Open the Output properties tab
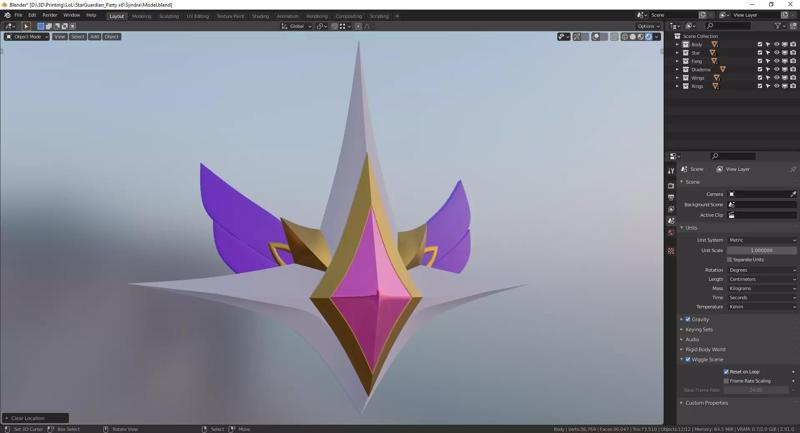 (671, 197)
